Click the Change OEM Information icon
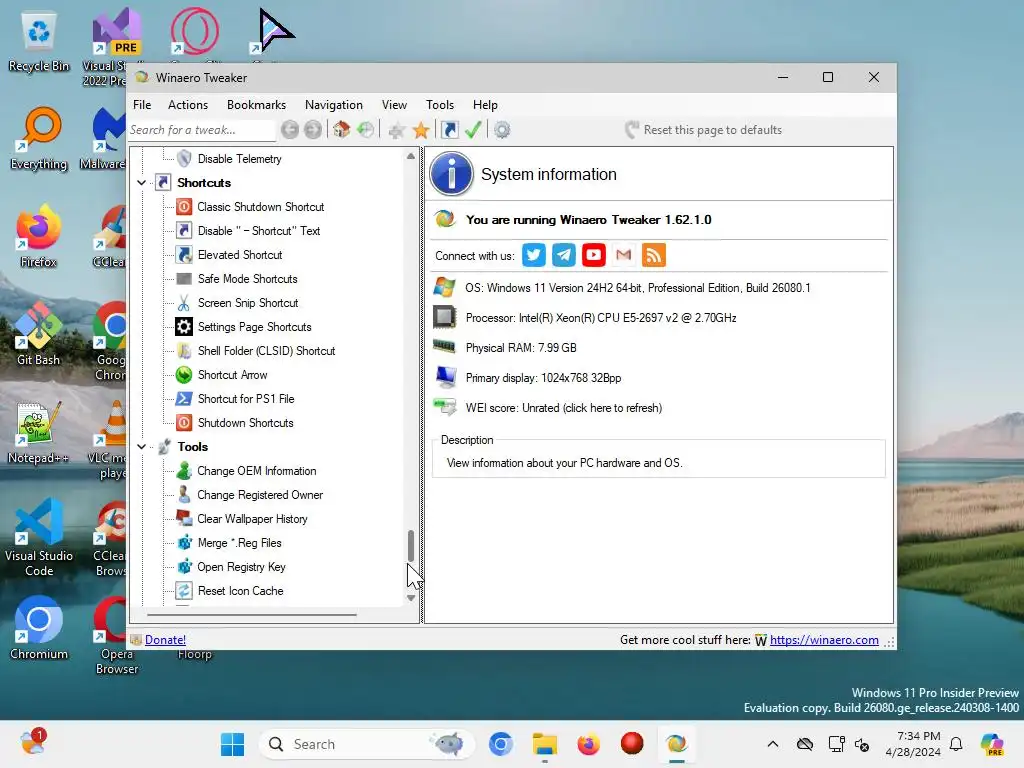1024x768 pixels. [184, 471]
